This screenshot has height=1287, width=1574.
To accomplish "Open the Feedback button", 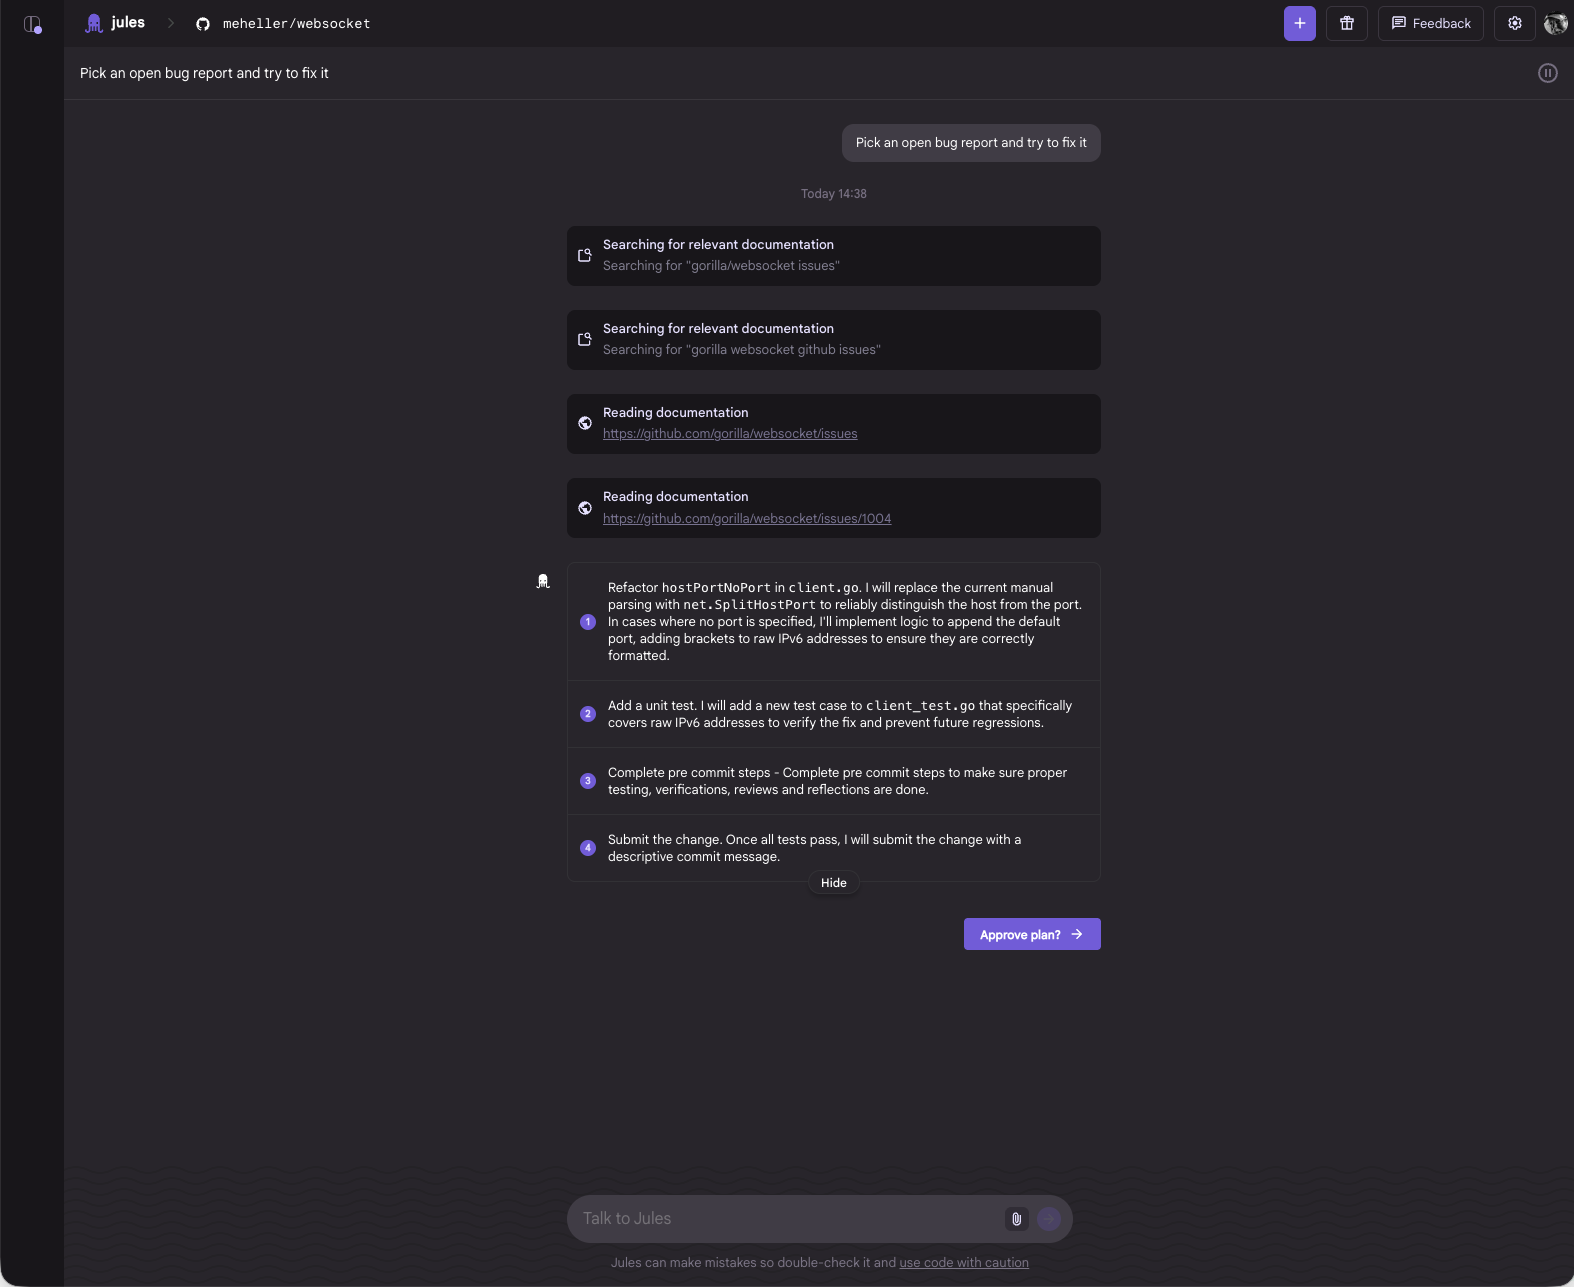I will tap(1430, 23).
